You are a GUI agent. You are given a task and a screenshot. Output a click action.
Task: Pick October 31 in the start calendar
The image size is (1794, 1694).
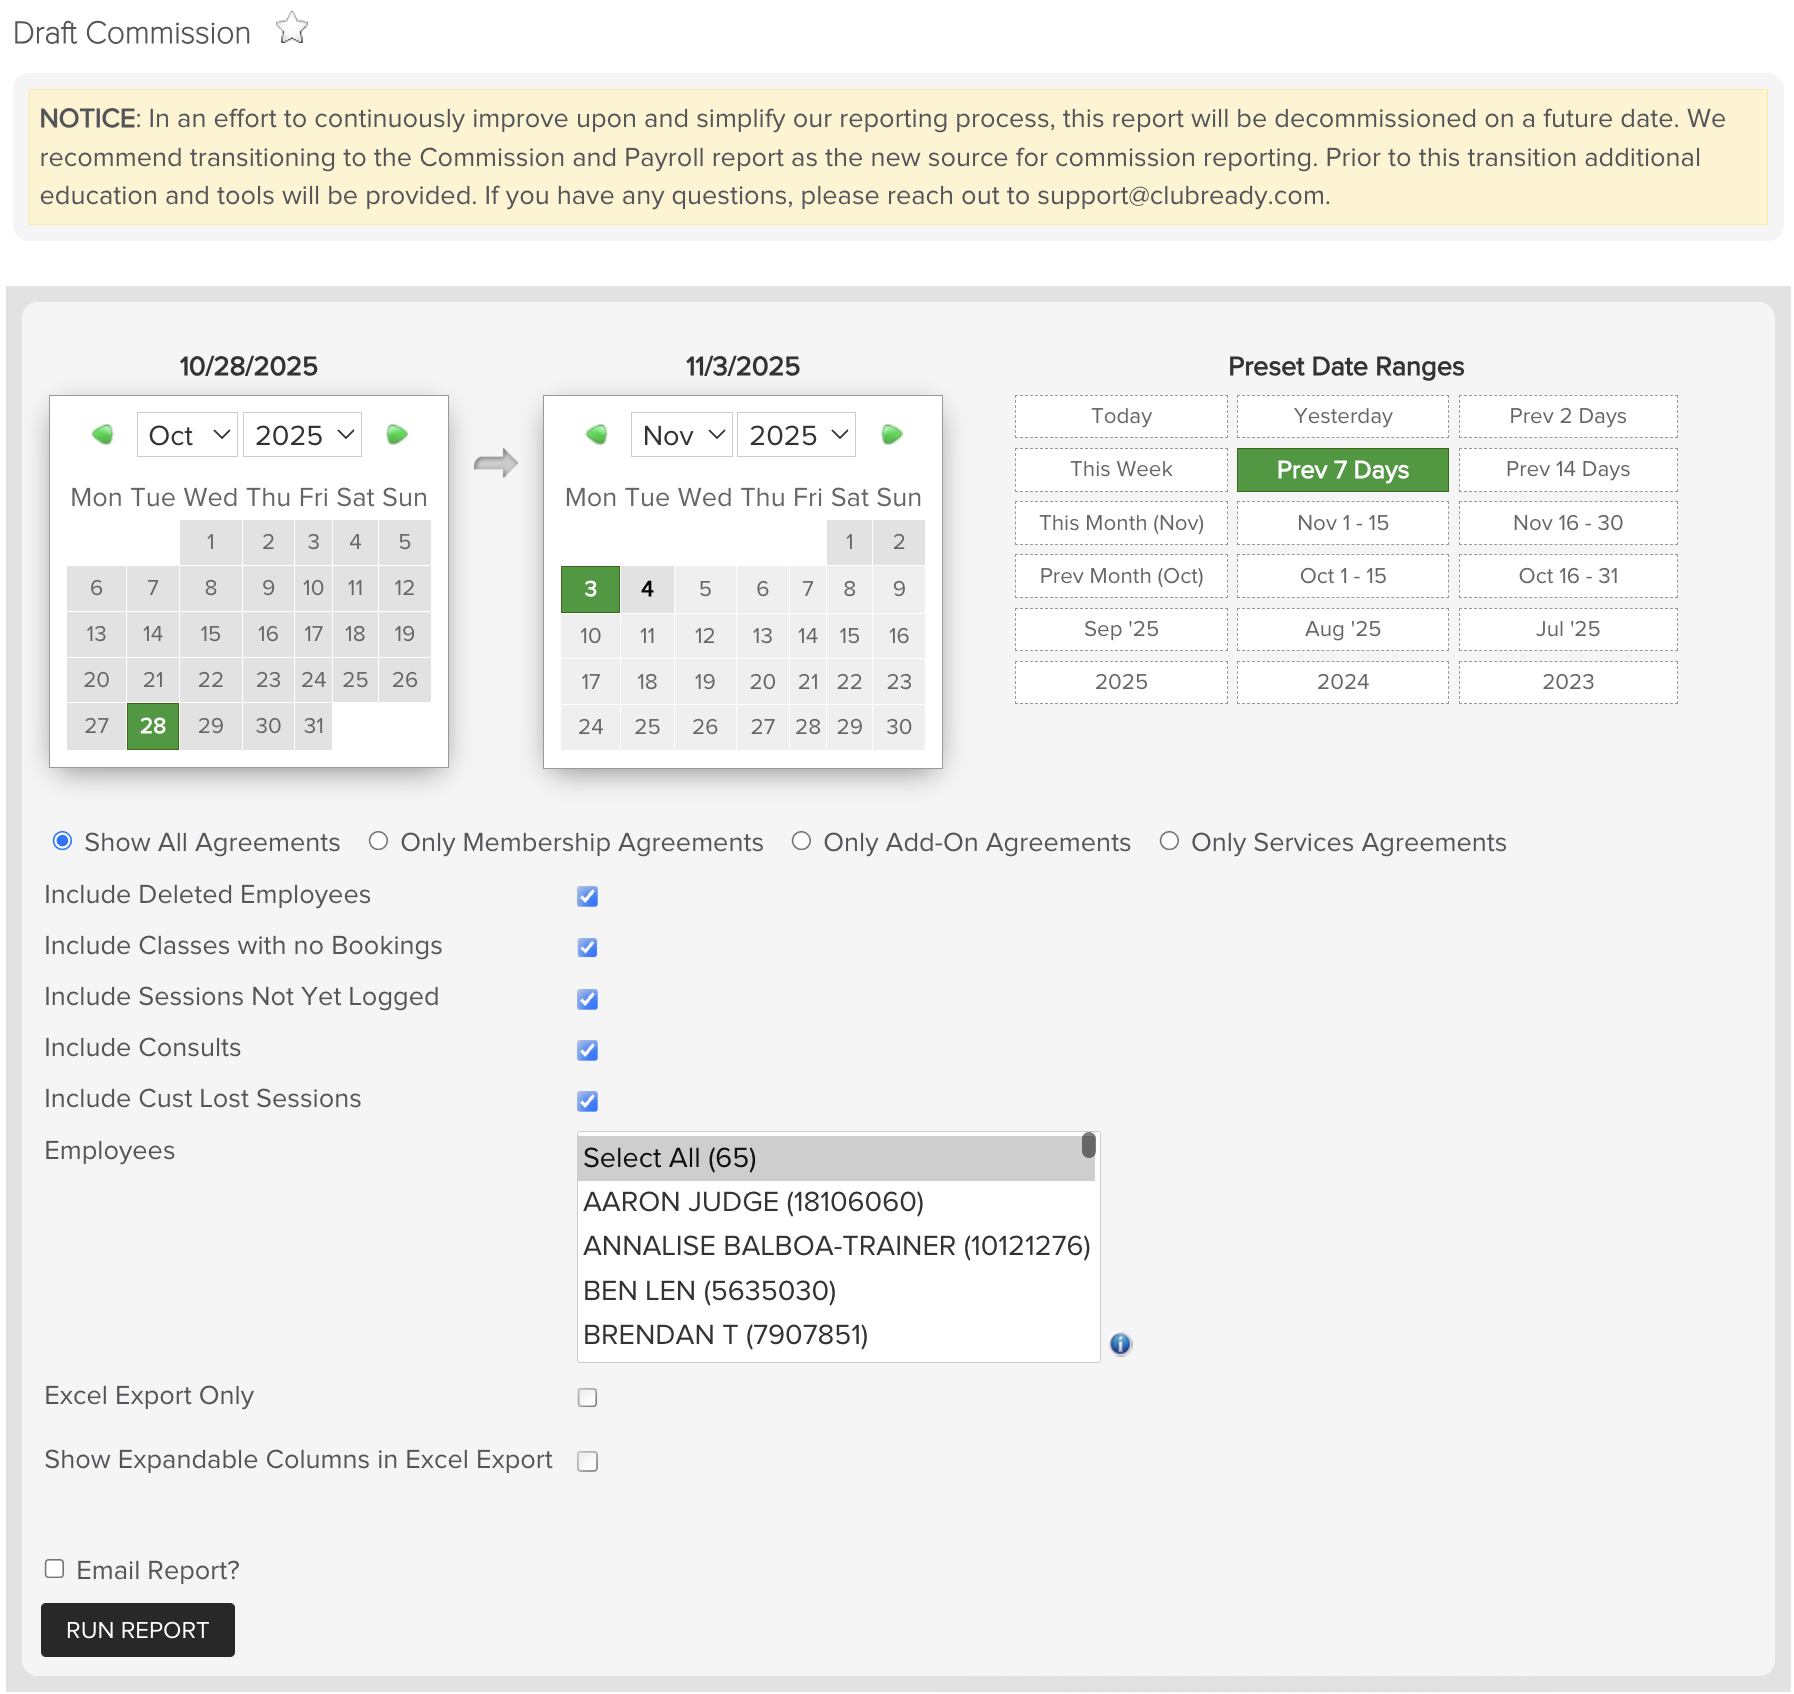point(314,726)
